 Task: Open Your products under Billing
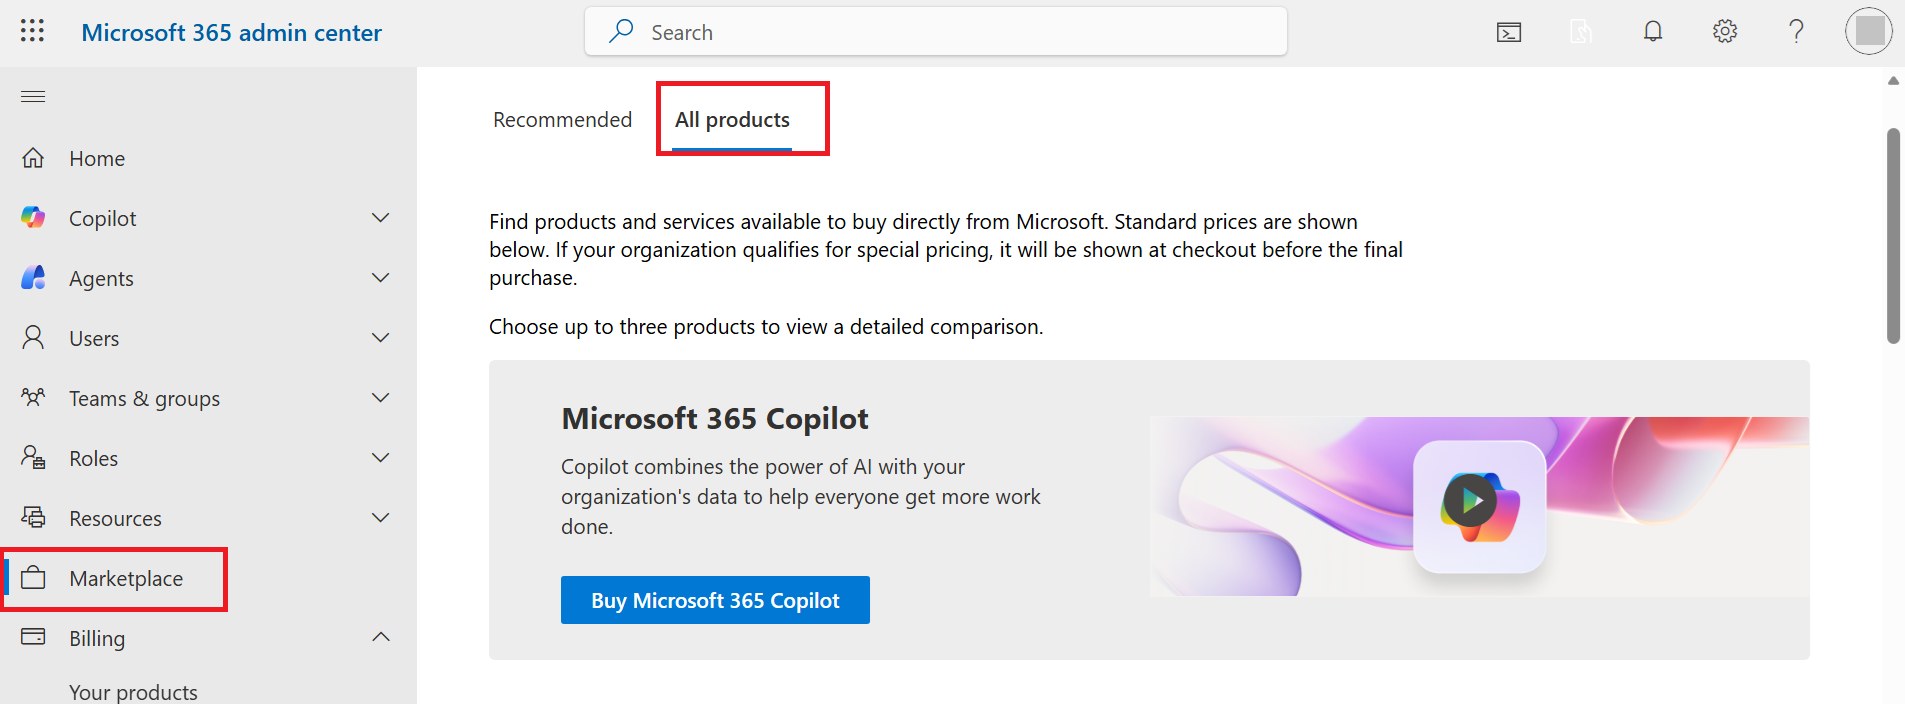click(133, 692)
